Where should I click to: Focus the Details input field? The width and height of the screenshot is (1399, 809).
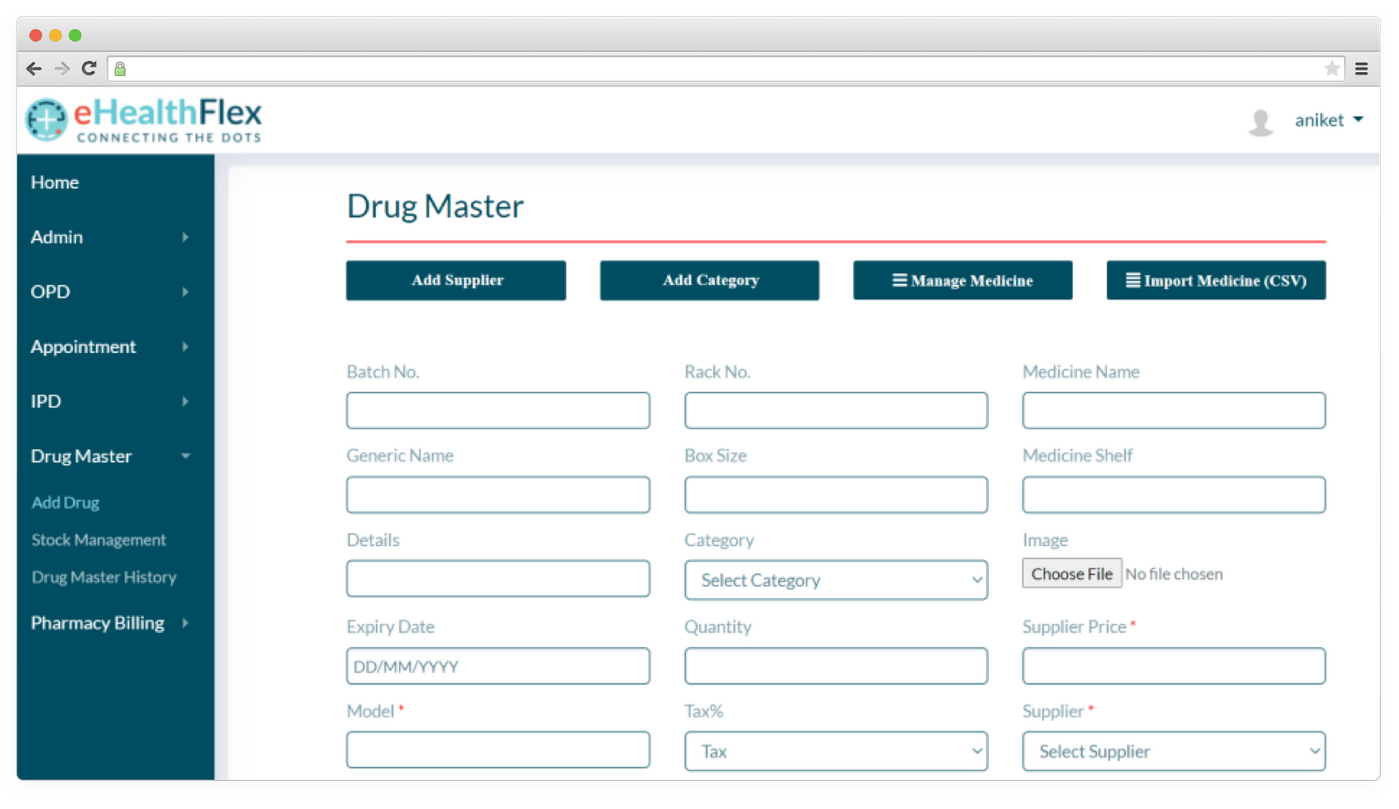pyautogui.click(x=498, y=579)
